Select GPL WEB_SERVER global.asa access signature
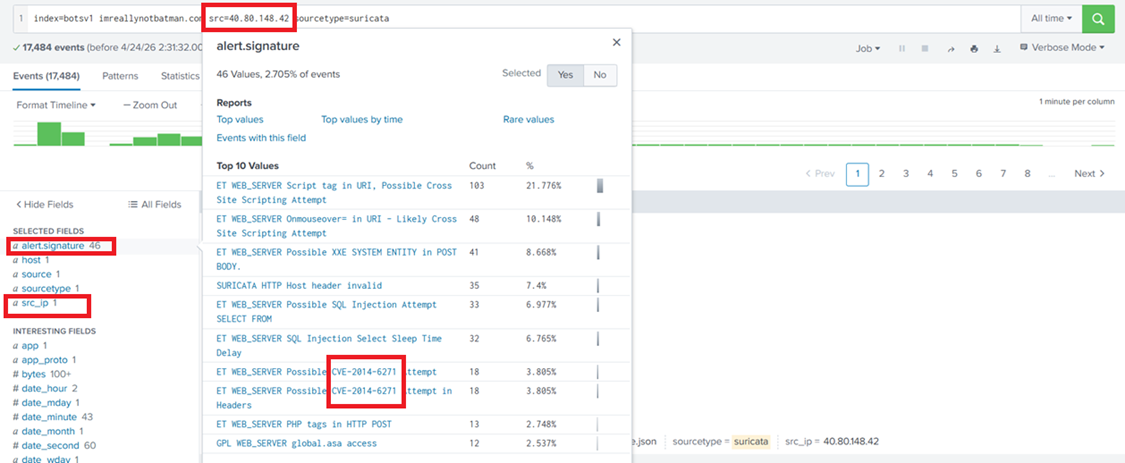This screenshot has width=1125, height=463. click(x=296, y=444)
